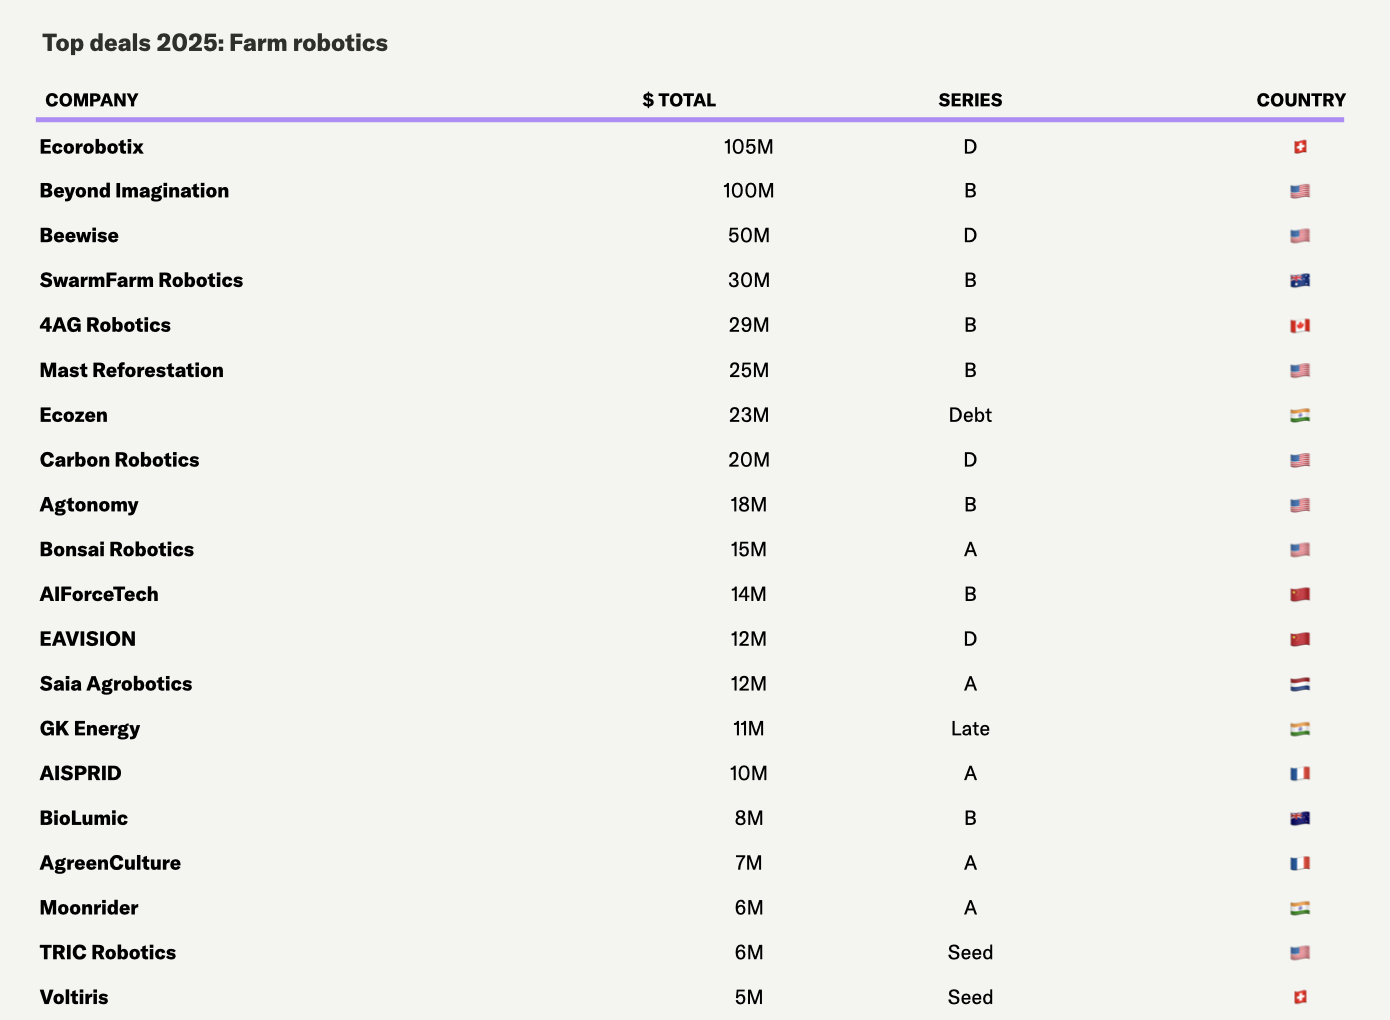Open the Beewise company entry
Viewport: 1390px width, 1020px height.
(x=79, y=236)
